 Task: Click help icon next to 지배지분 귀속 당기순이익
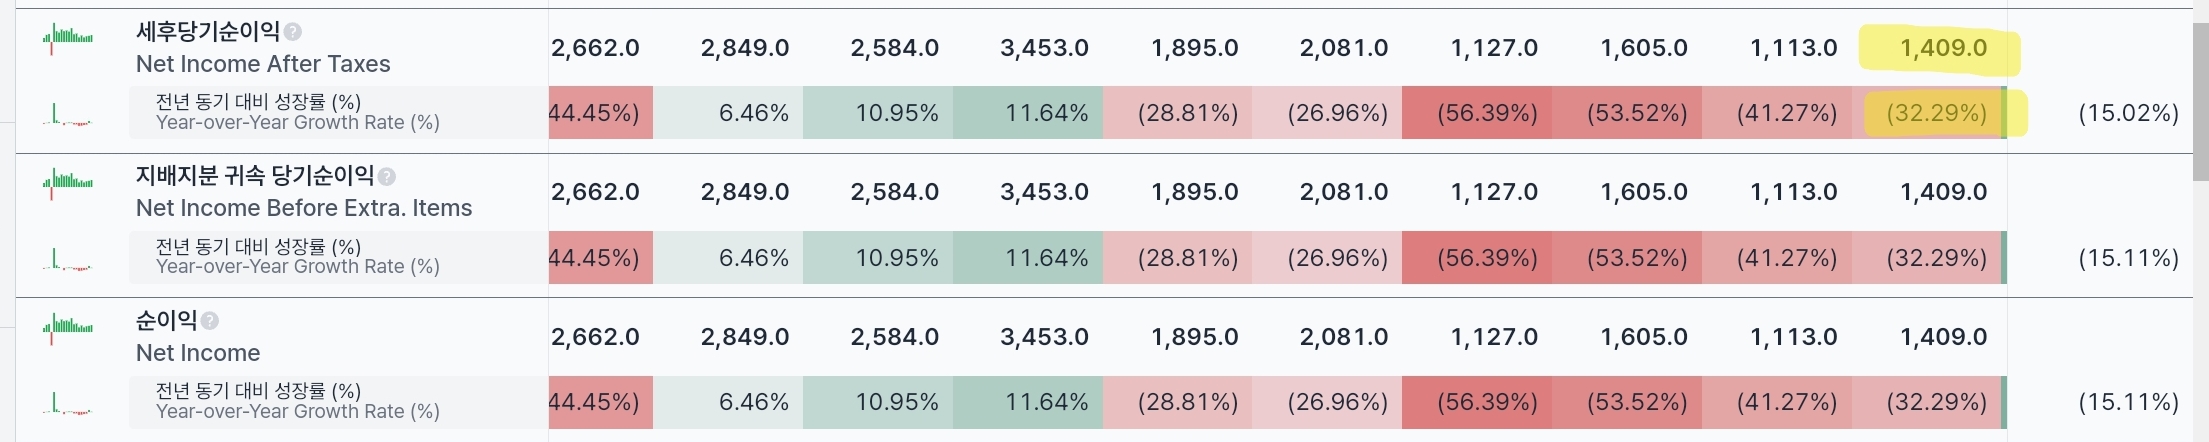(x=387, y=177)
